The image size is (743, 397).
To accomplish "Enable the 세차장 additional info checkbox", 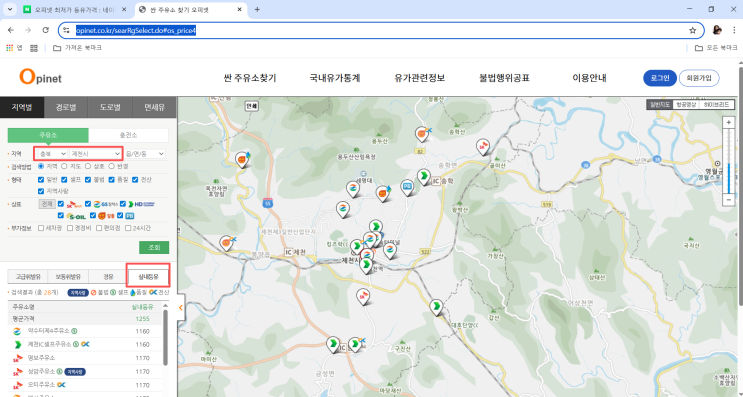I will click(x=41, y=228).
